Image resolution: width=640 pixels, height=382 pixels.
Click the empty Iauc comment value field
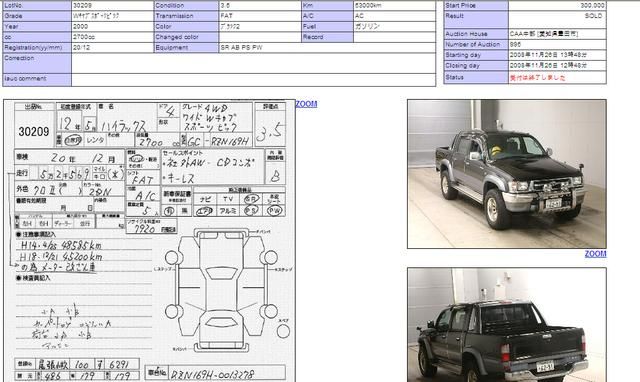coord(253,80)
